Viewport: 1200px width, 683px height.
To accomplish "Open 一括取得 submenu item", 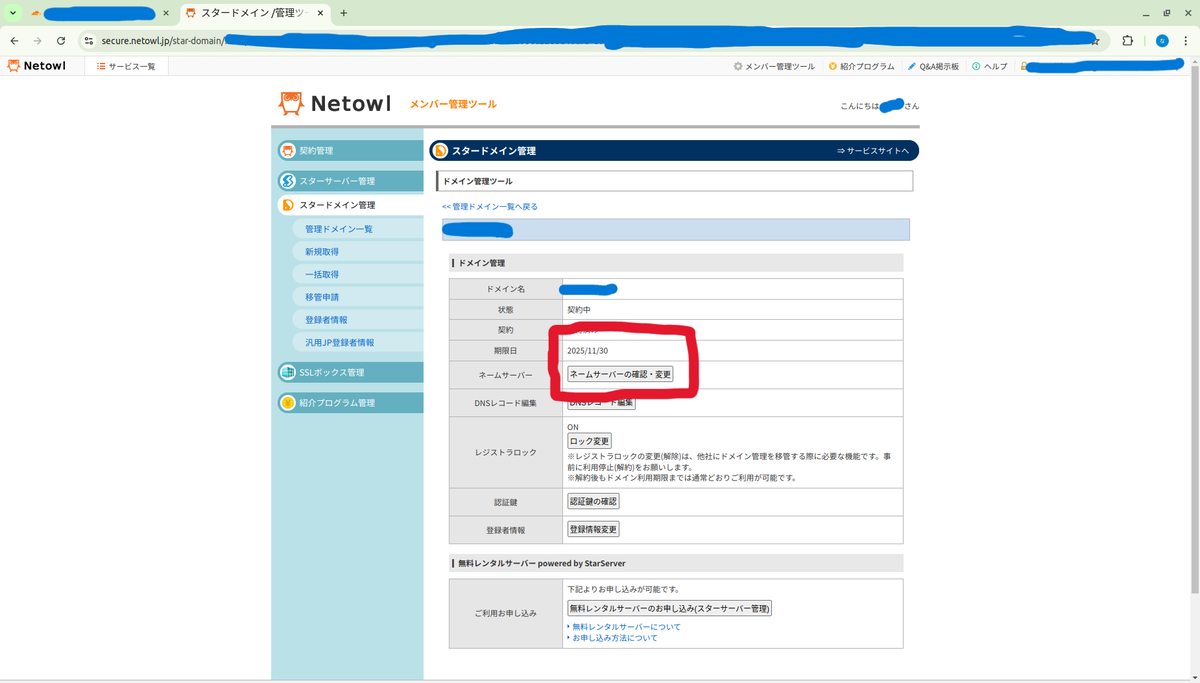I will (x=322, y=274).
